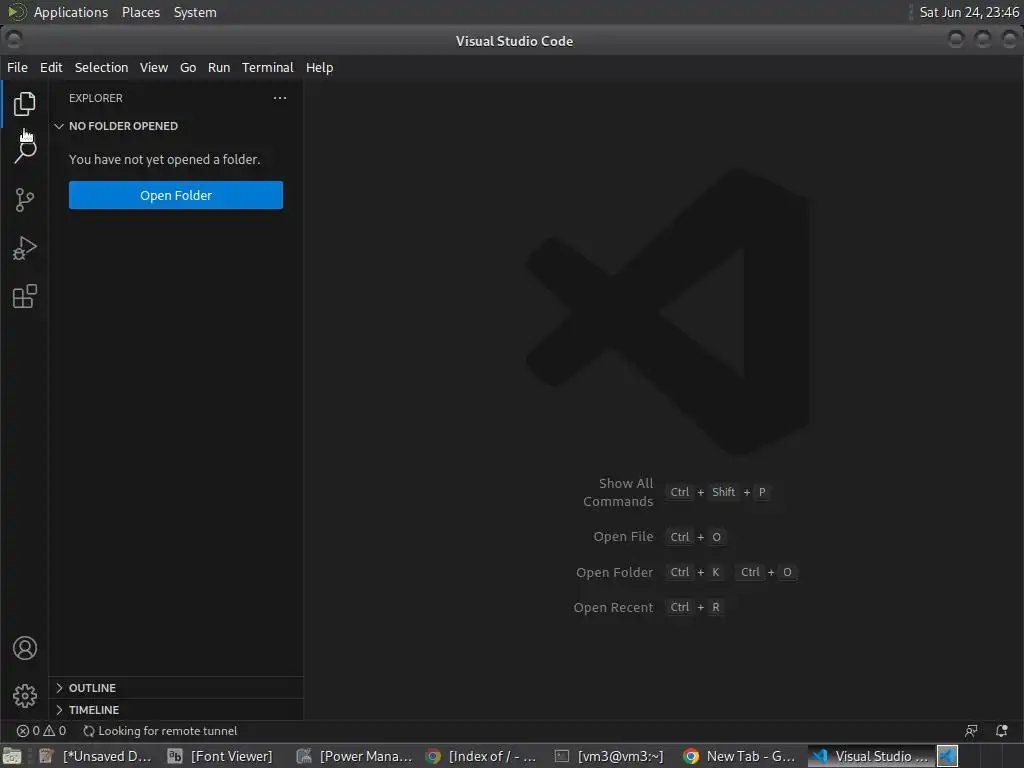Click 'You have not yet opened a folder' text
Screen dimensions: 1024x768
tap(165, 159)
